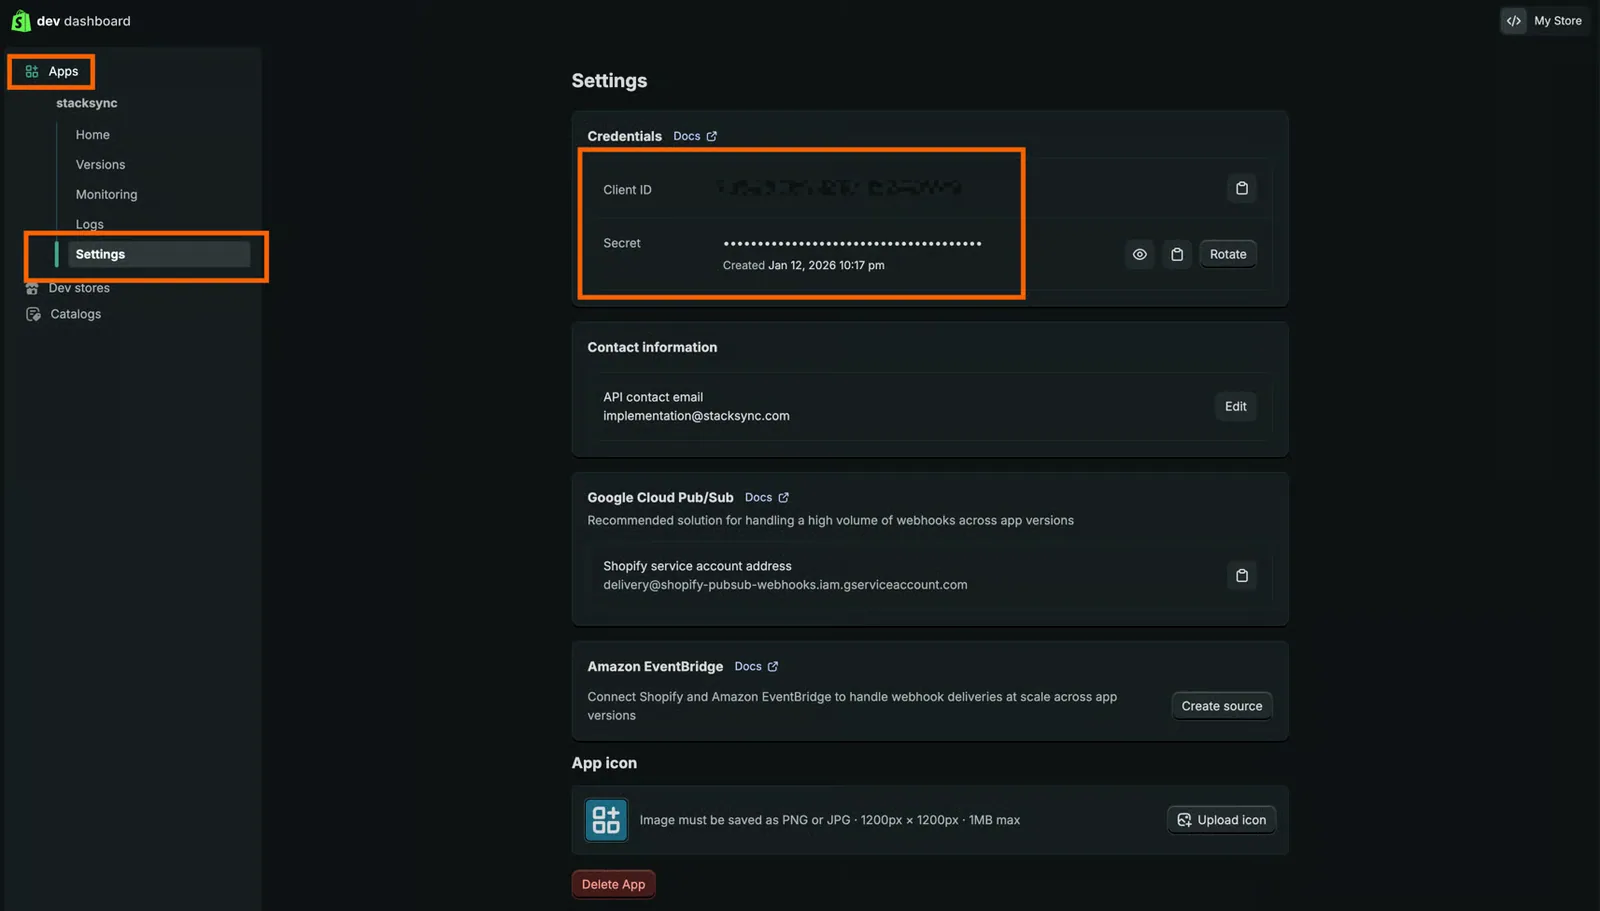Select the stacksync app name
The height and width of the screenshot is (911, 1600).
87,103
